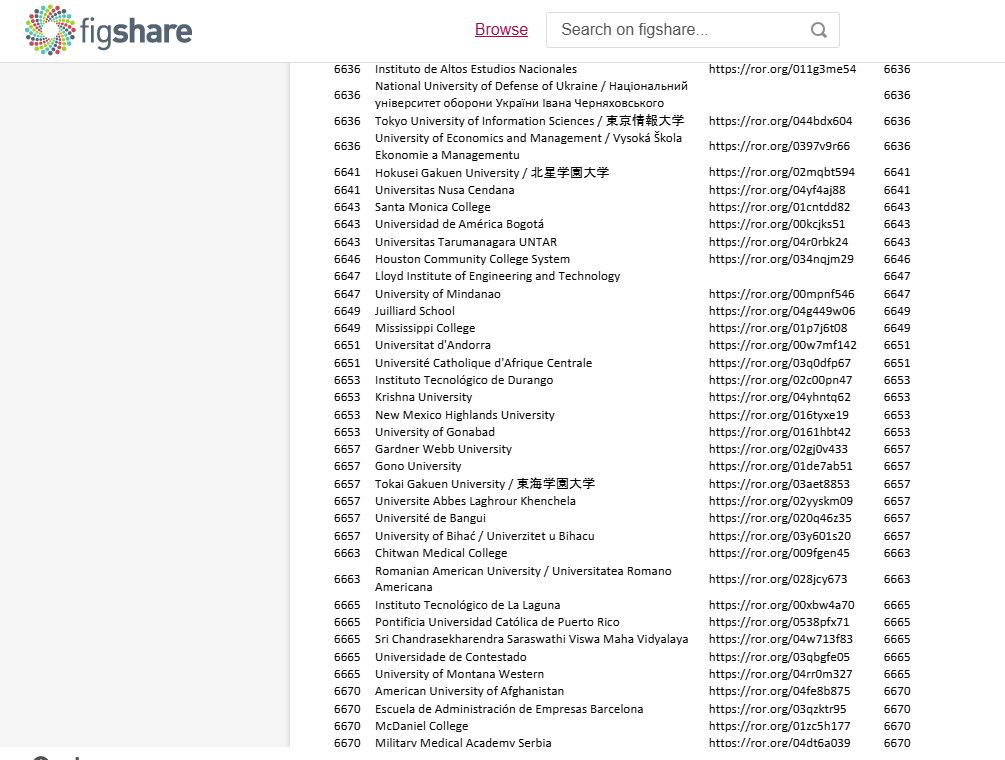Click ROR link for Hokusei Gakuen University

(782, 172)
